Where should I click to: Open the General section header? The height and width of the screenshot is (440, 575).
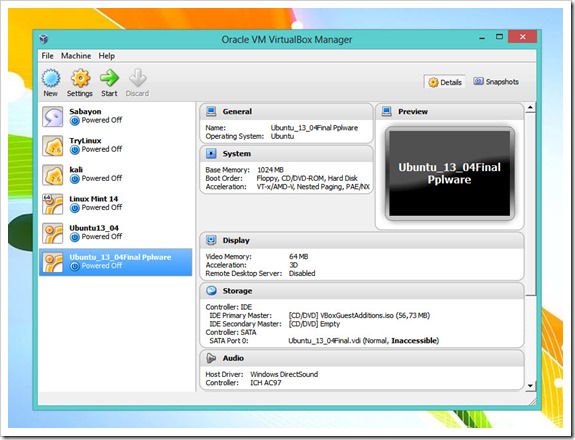click(286, 111)
